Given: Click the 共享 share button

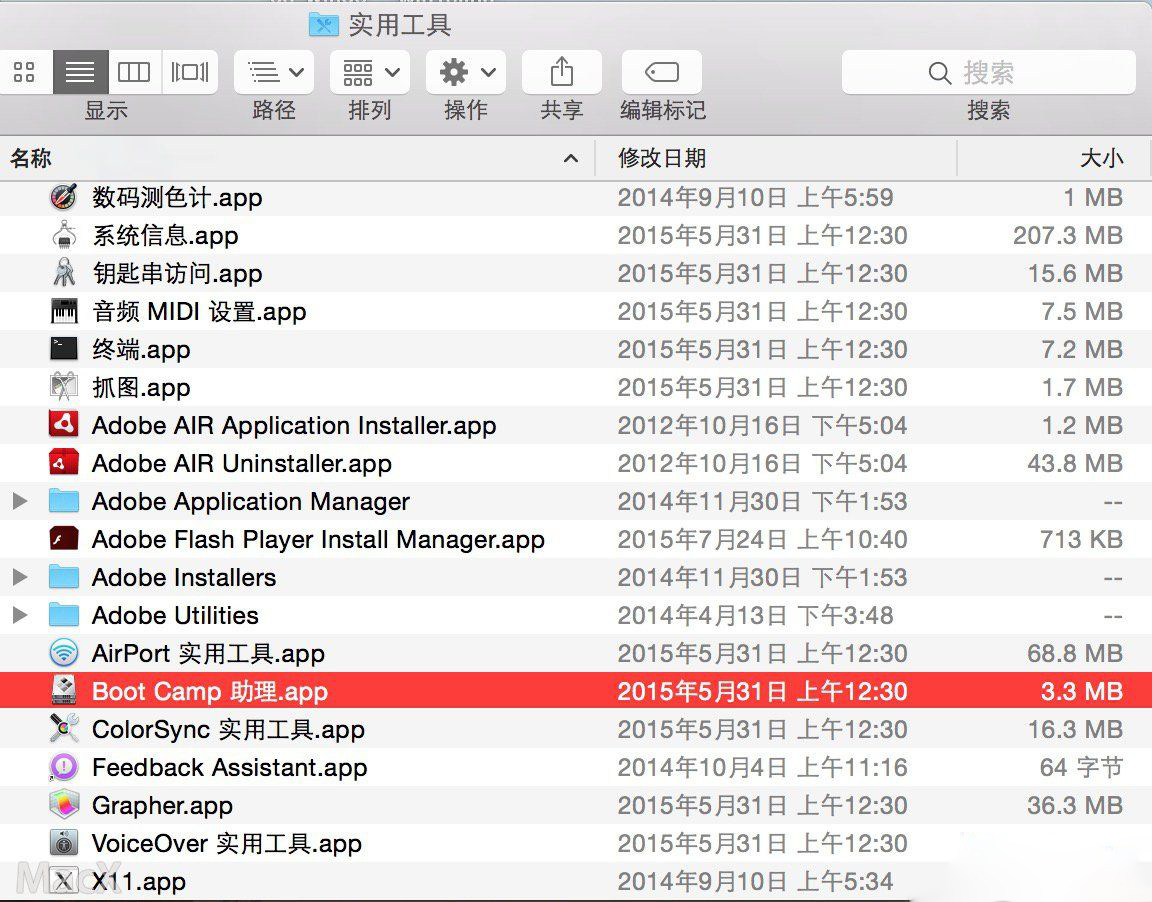Looking at the screenshot, I should [x=562, y=72].
